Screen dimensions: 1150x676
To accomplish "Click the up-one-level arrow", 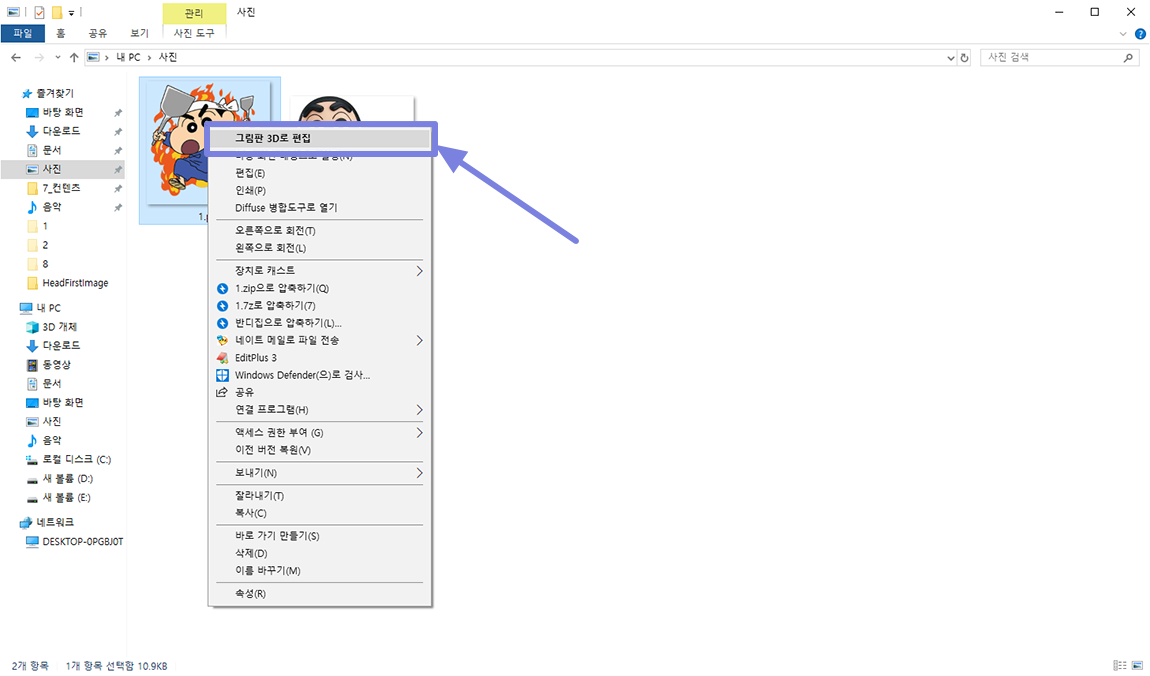I will [x=74, y=57].
